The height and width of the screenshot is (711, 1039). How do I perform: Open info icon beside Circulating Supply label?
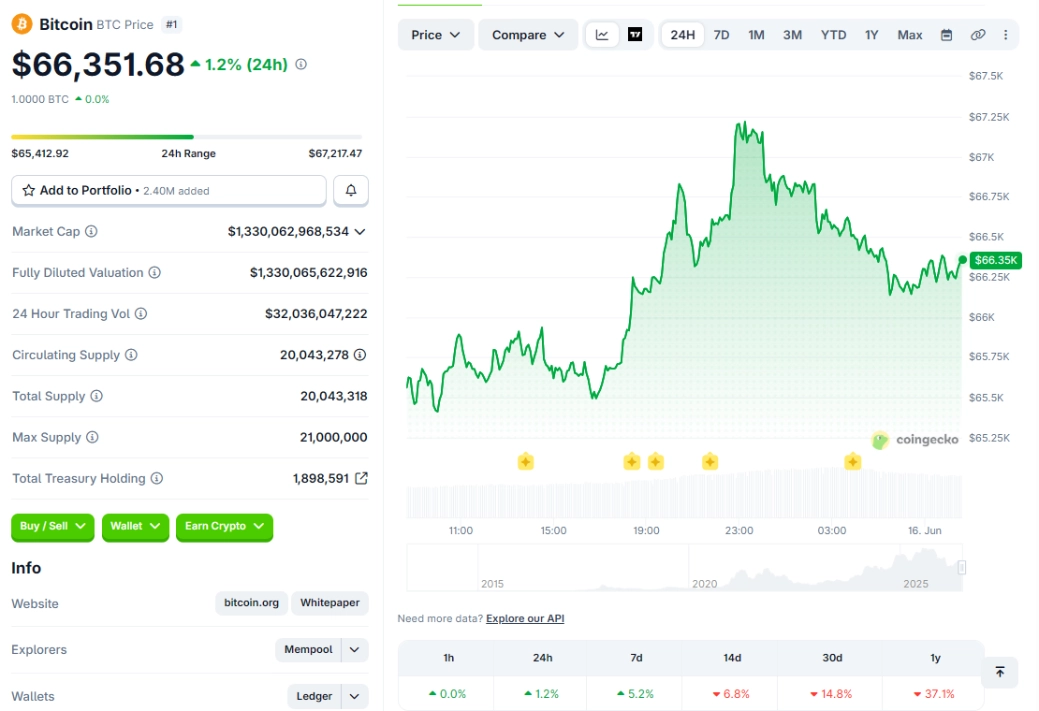(x=131, y=355)
